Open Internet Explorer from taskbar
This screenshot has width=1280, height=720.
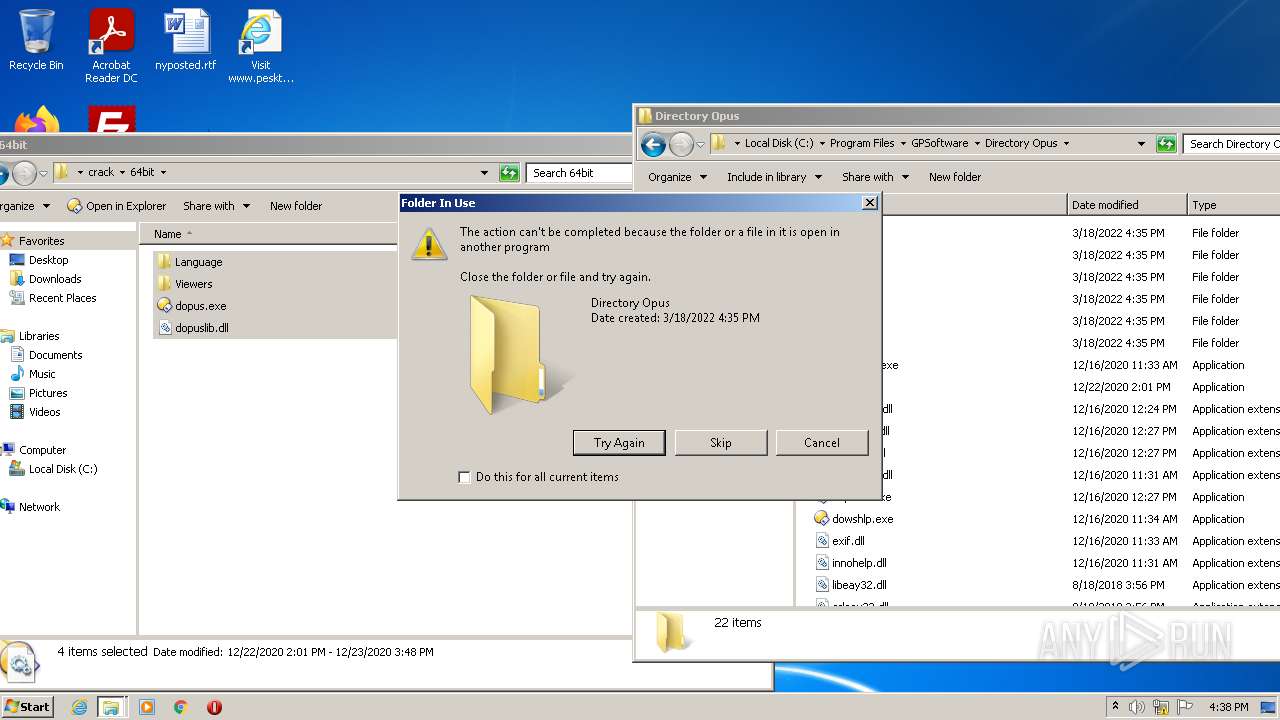(79, 707)
